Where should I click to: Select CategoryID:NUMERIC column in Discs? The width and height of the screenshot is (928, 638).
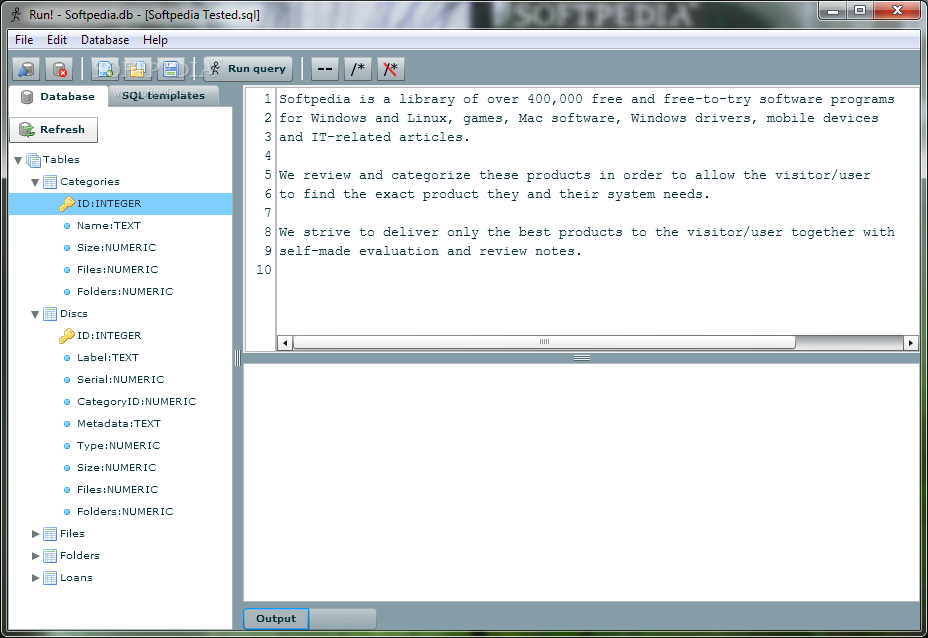click(137, 401)
